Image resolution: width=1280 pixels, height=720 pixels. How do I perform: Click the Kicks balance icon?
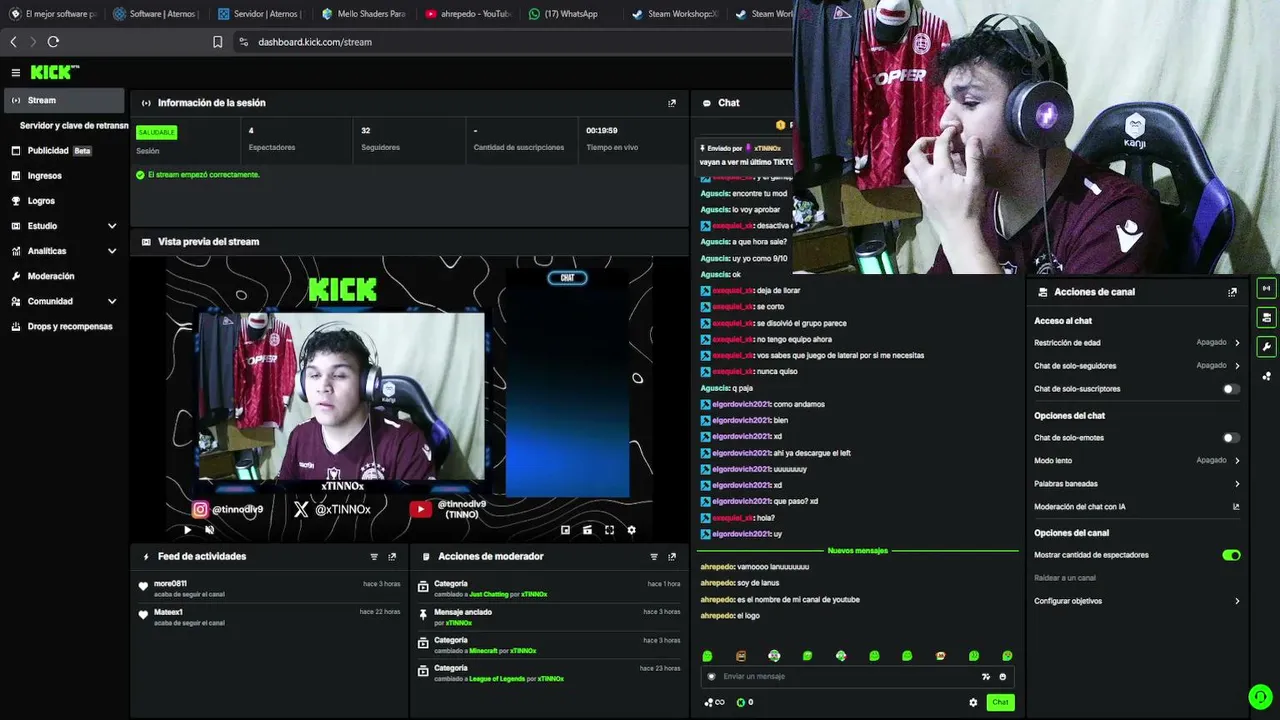741,702
